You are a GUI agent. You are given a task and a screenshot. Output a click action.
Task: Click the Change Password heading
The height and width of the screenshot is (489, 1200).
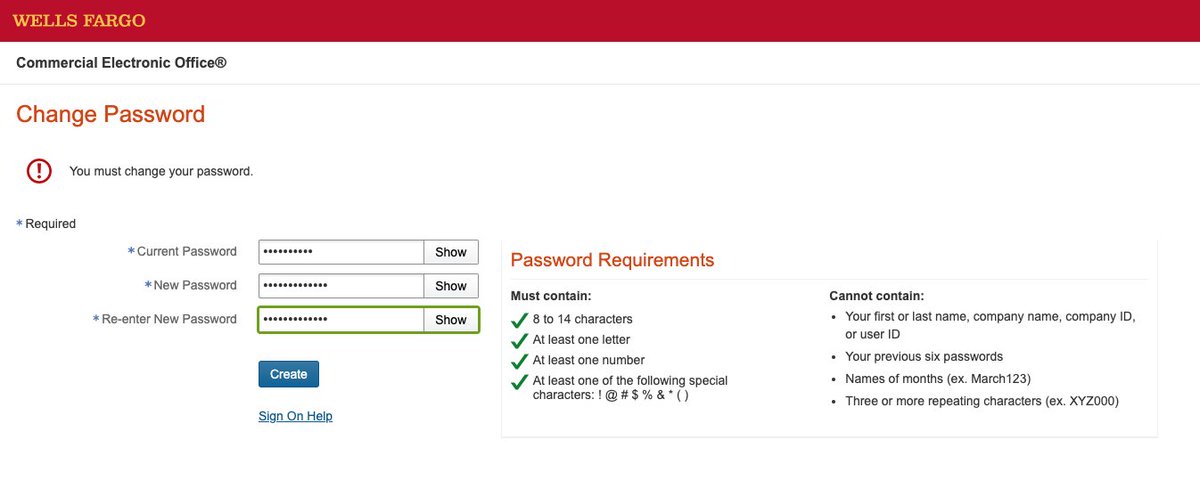point(111,114)
